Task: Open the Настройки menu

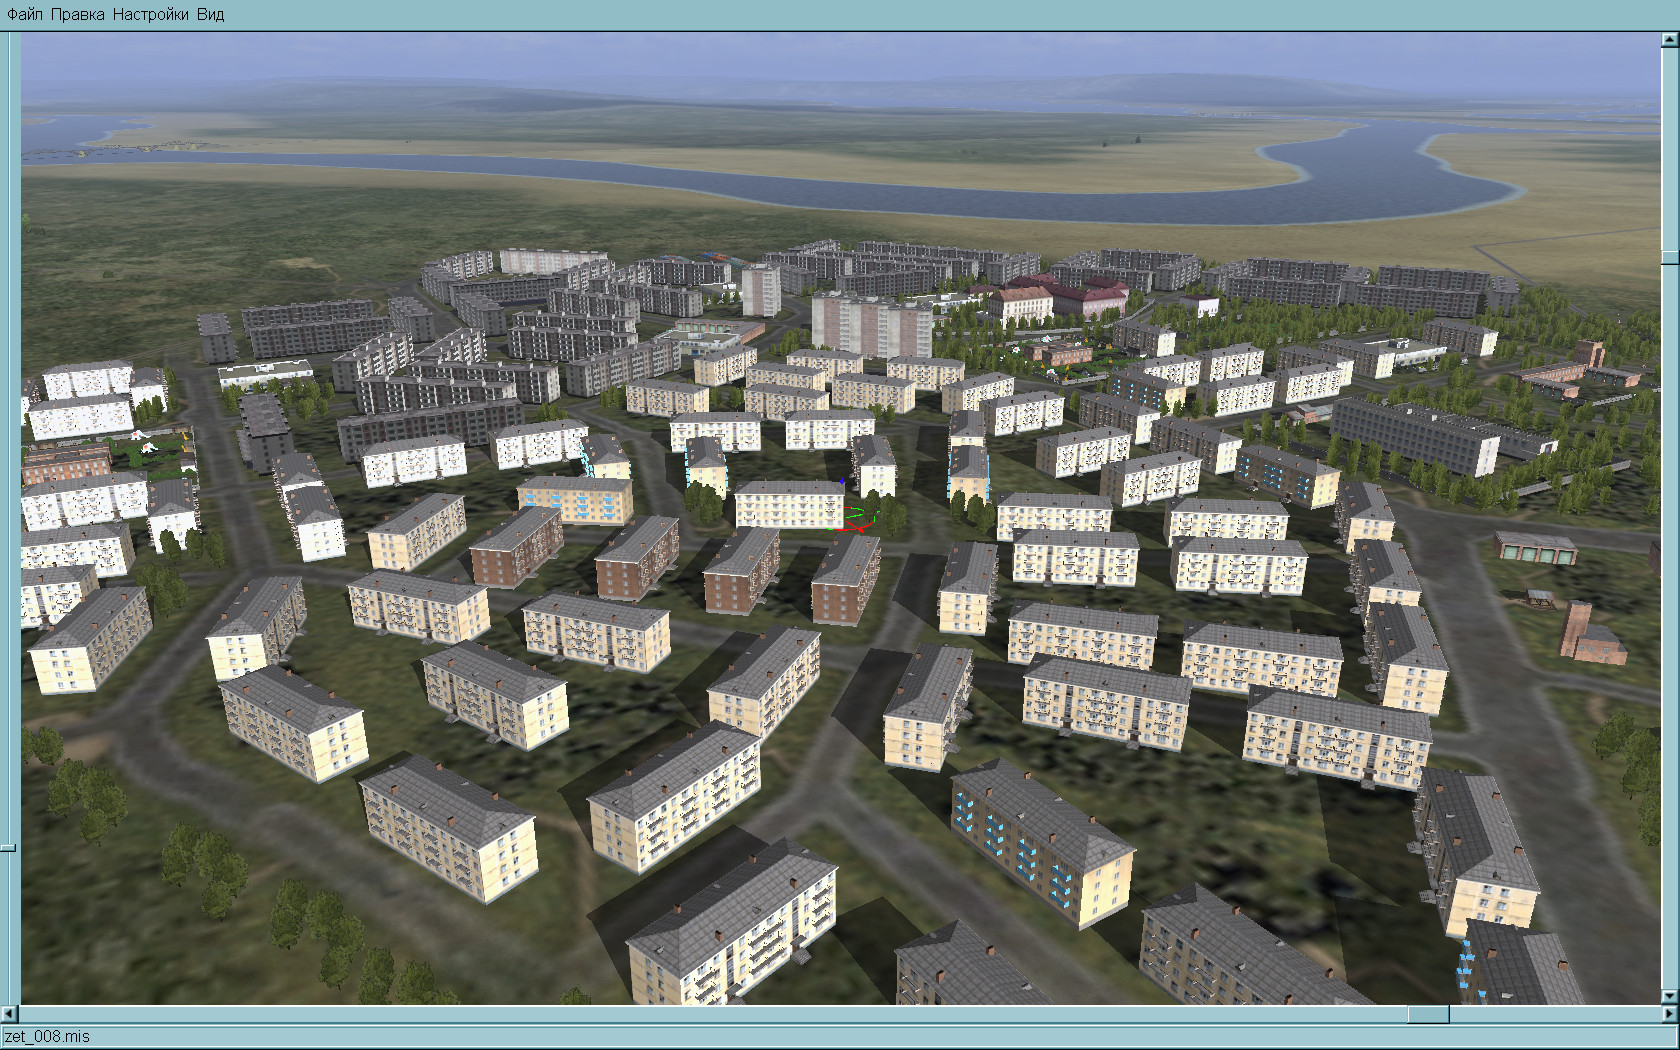Action: (x=151, y=14)
